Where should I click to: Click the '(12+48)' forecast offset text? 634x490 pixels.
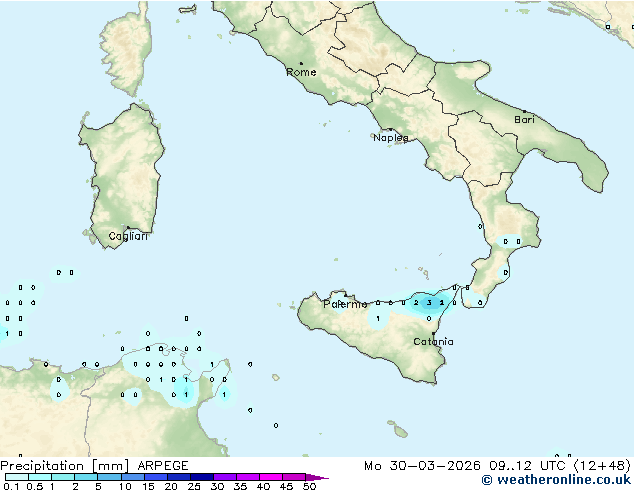tap(602, 466)
